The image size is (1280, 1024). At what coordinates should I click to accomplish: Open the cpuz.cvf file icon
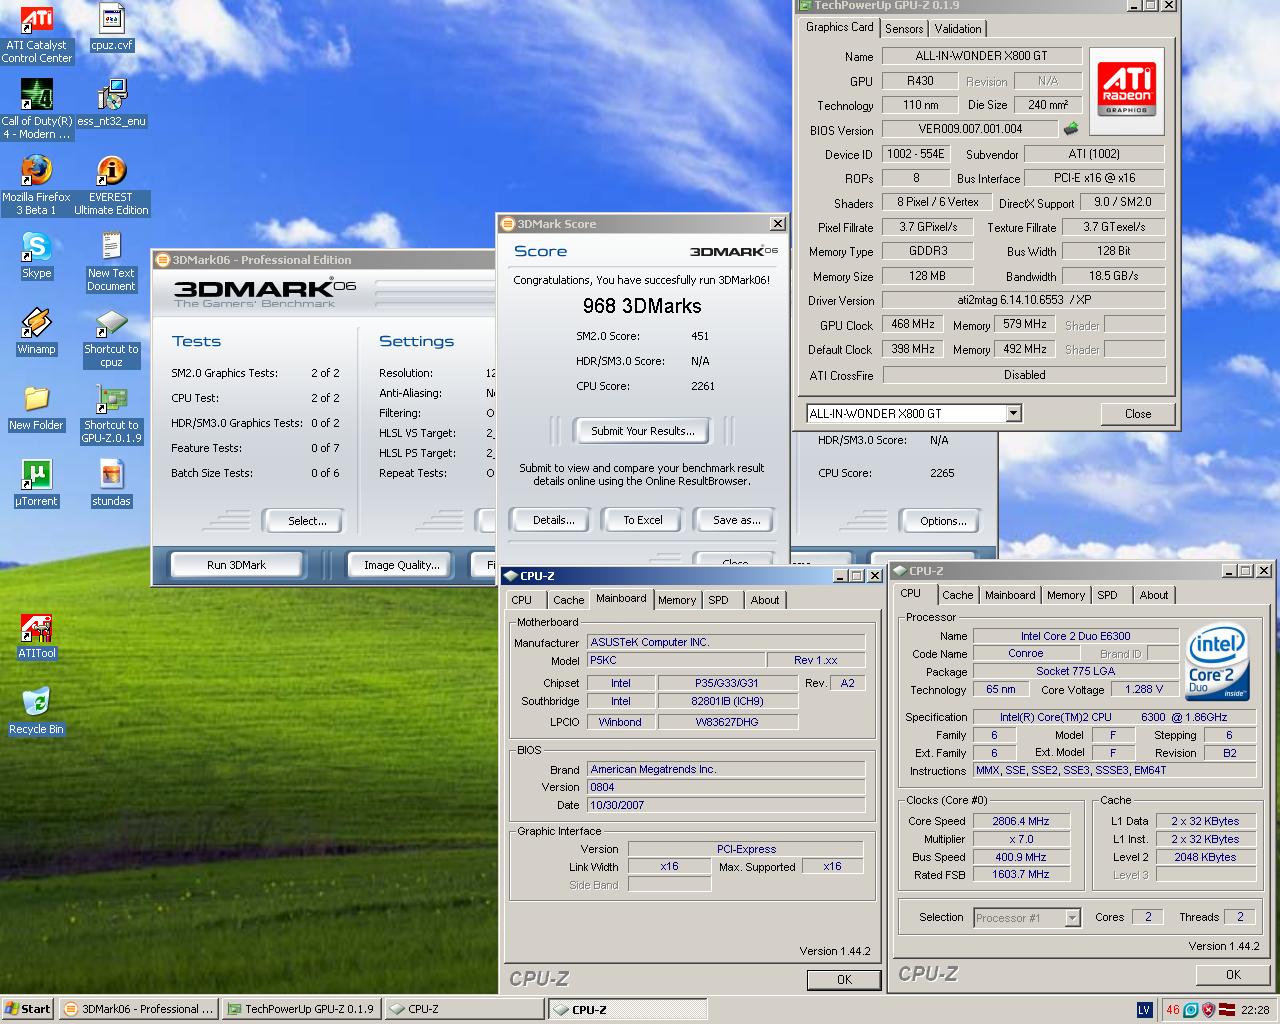tap(111, 28)
